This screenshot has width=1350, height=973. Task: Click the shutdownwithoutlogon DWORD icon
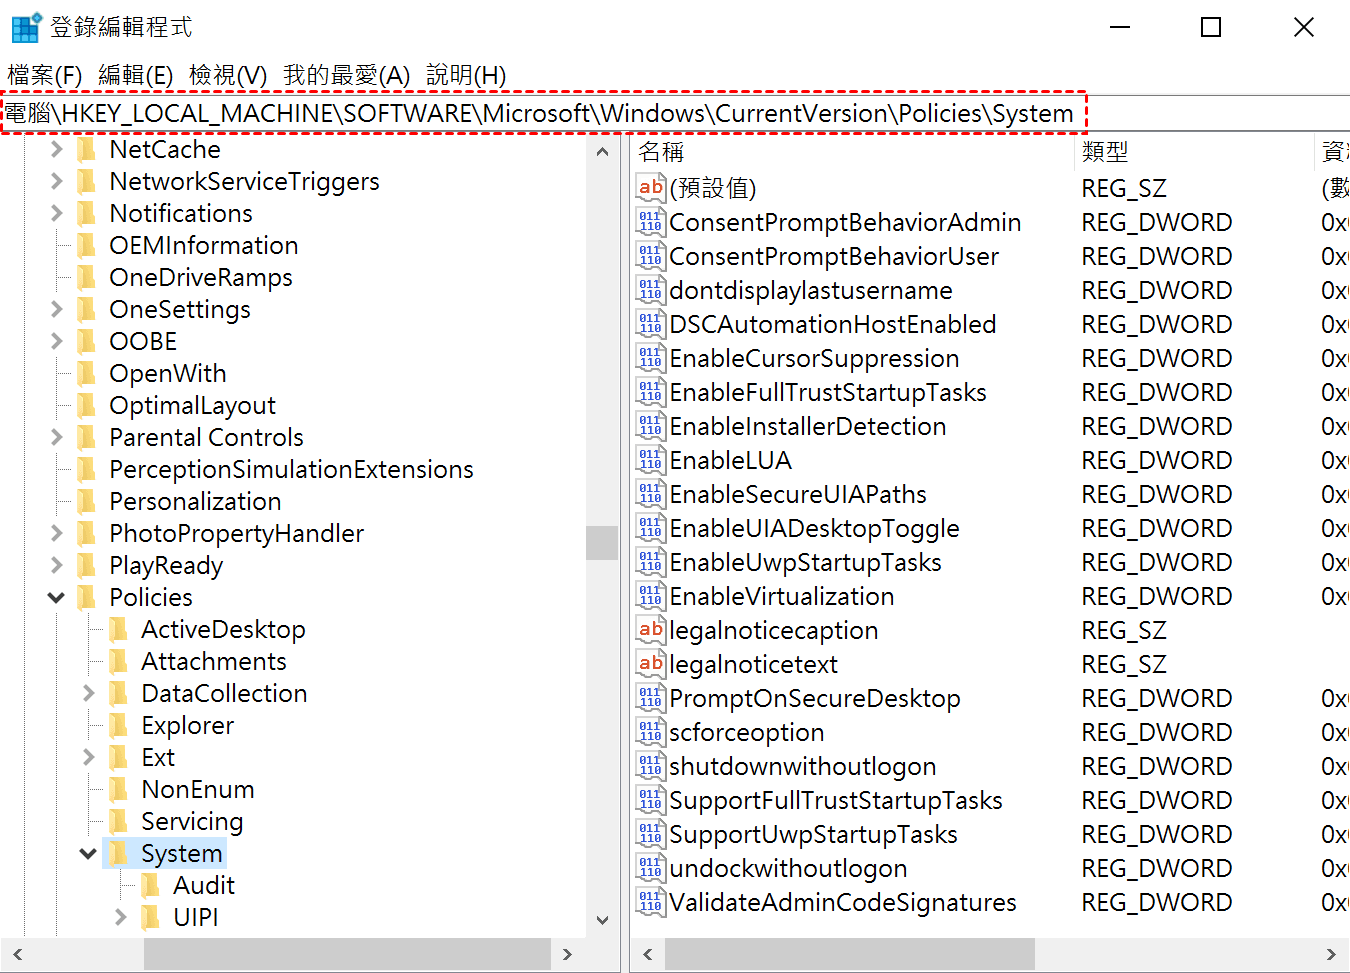tap(650, 766)
